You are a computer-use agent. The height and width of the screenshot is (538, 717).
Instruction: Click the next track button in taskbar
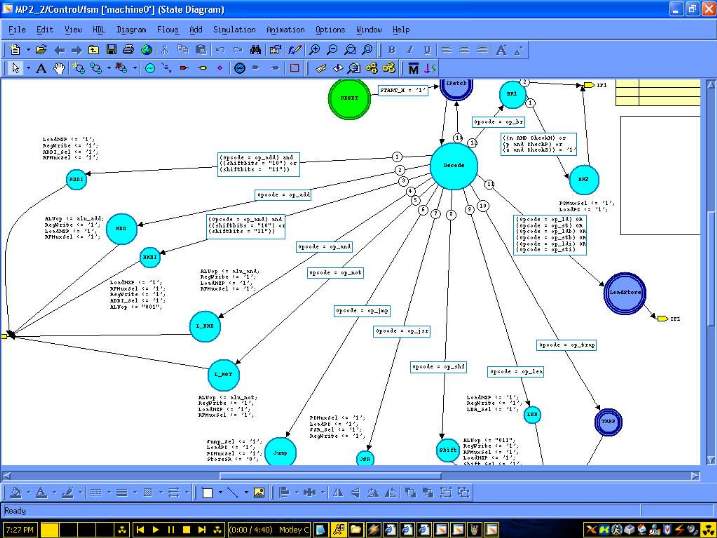[x=202, y=530]
